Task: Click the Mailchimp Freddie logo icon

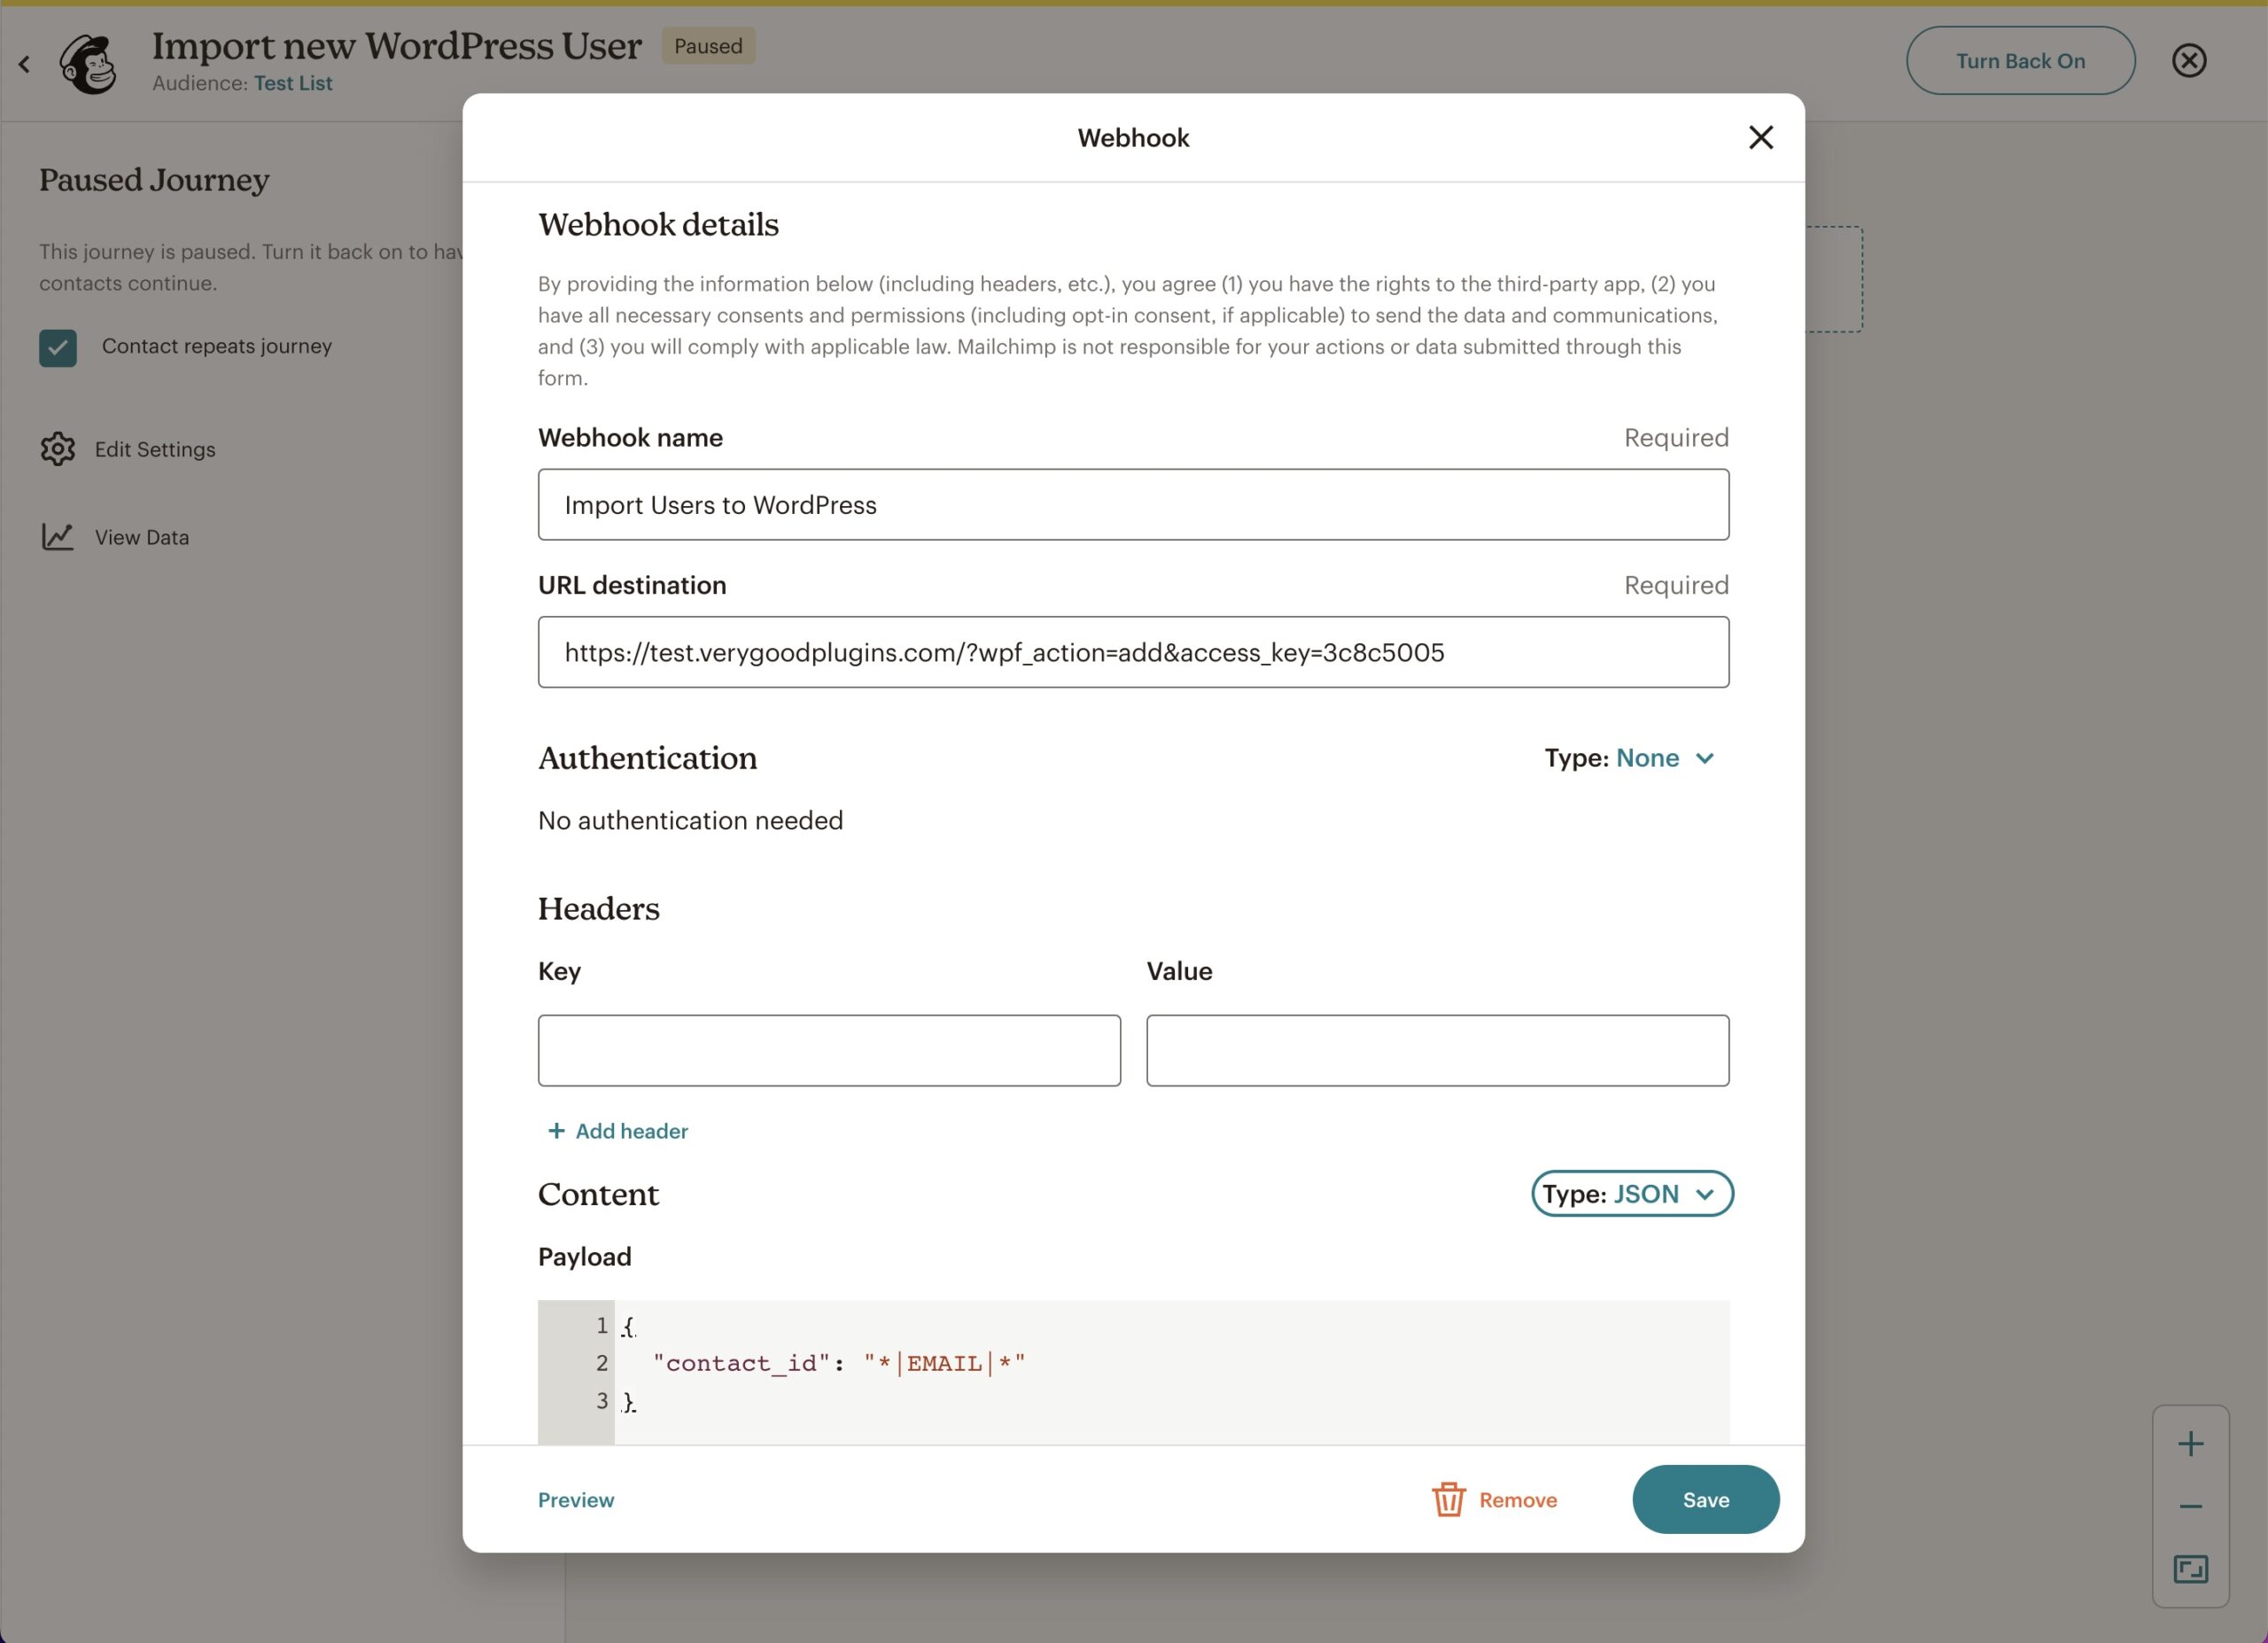Action: click(88, 64)
